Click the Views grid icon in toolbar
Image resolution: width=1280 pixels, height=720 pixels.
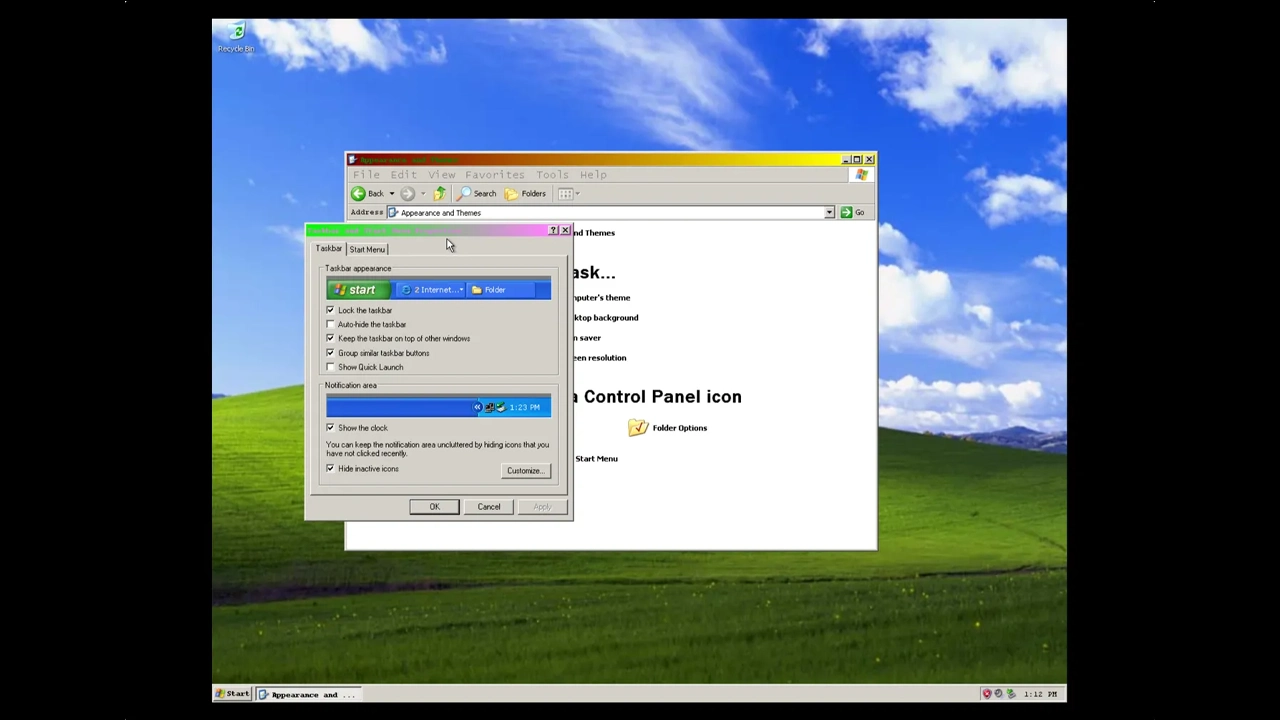[565, 193]
